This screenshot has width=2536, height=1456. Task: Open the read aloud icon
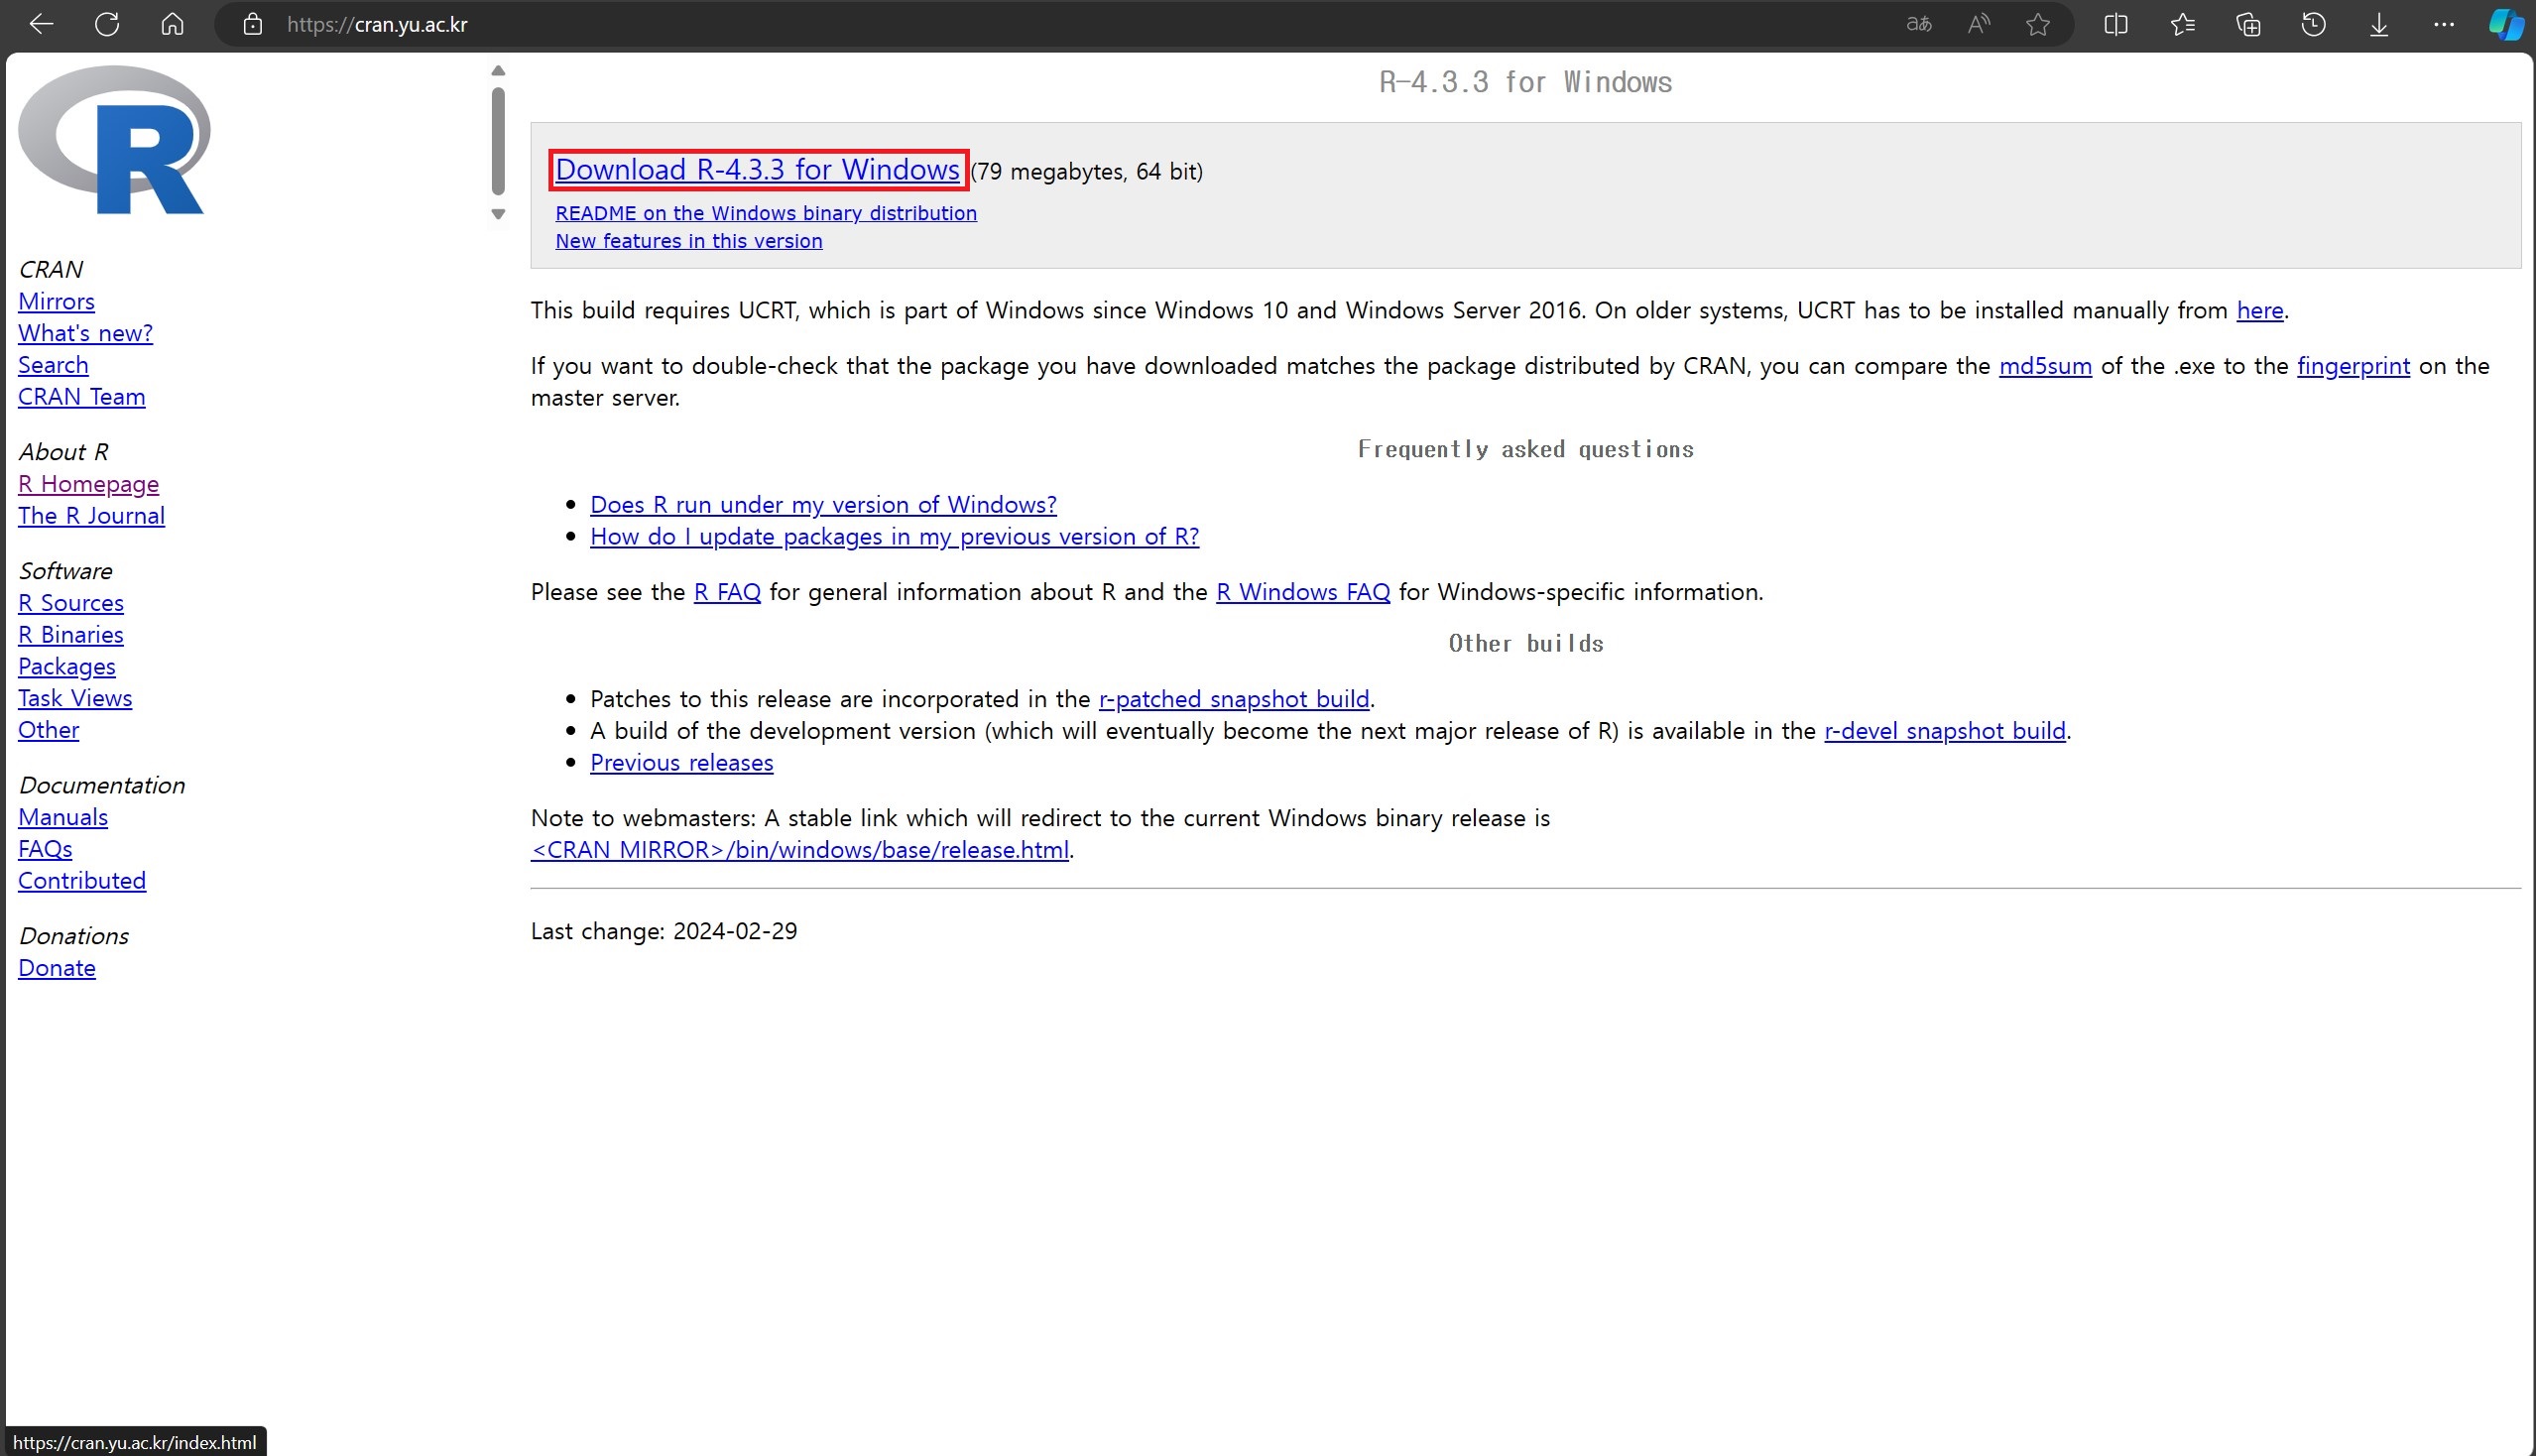pos(1978,24)
